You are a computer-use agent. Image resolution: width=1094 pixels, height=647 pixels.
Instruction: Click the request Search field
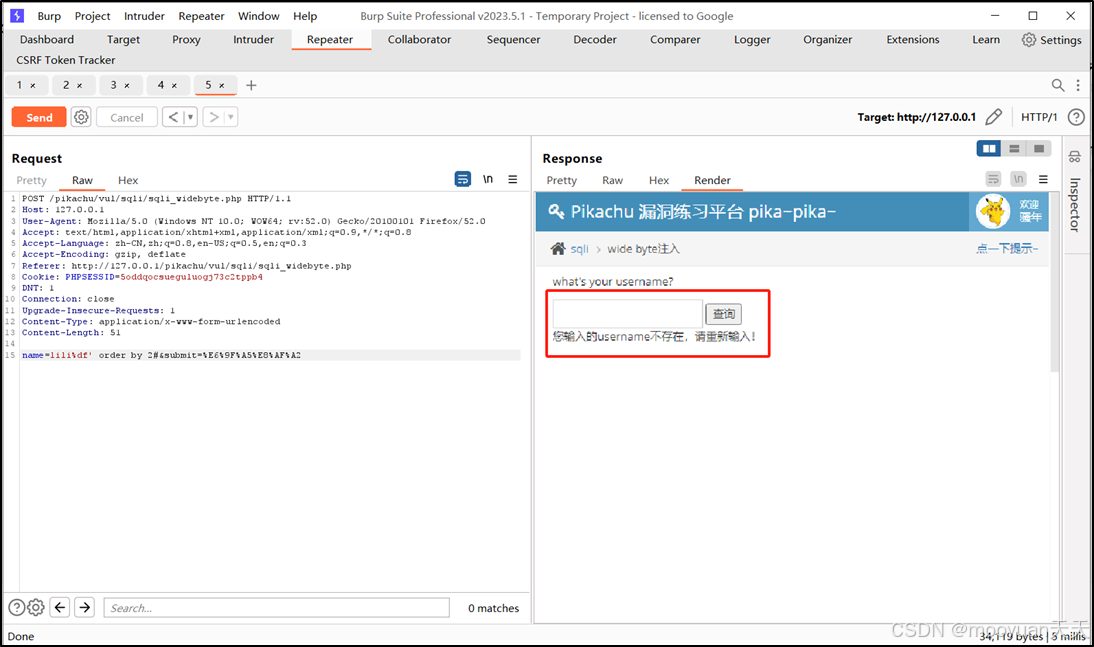276,607
